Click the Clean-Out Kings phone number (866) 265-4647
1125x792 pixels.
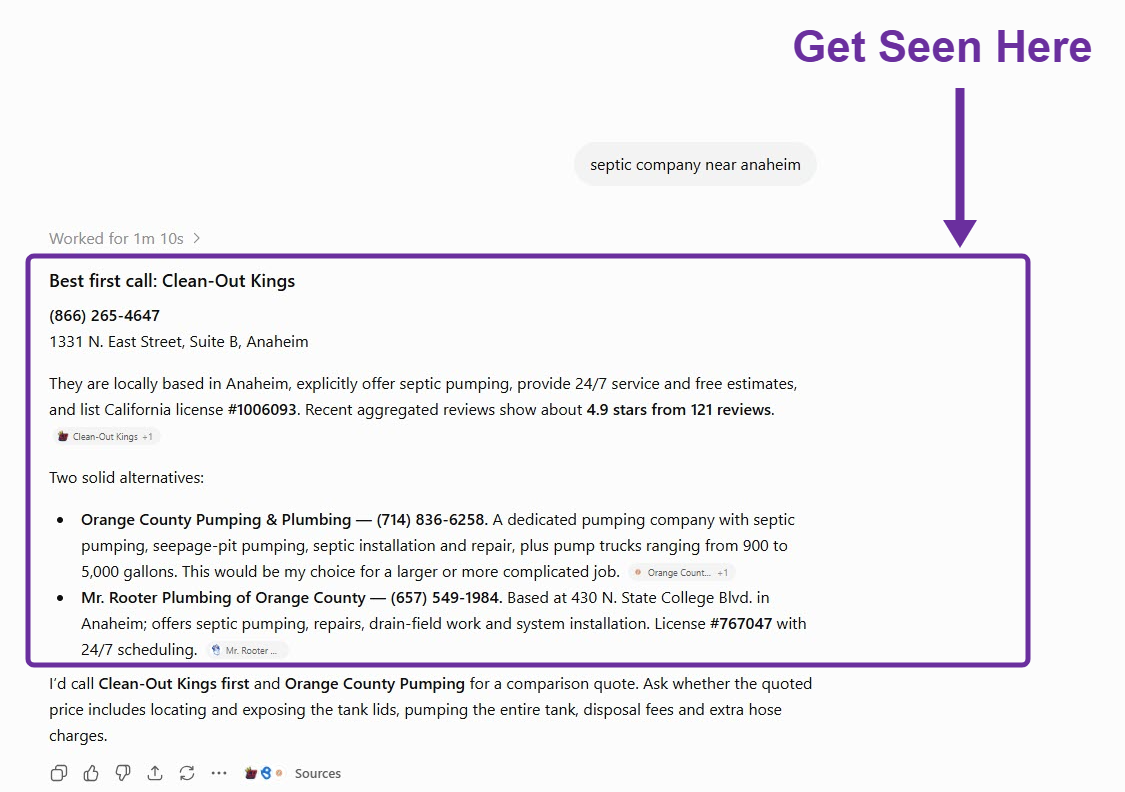coord(105,316)
